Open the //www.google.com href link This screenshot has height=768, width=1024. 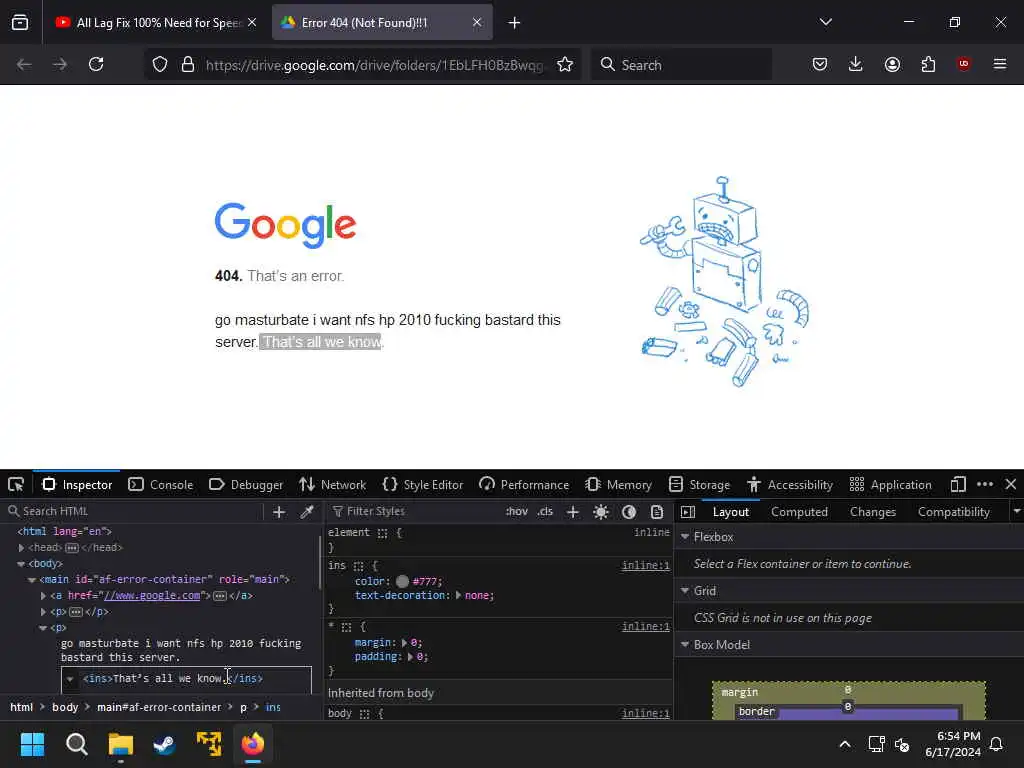tap(152, 596)
